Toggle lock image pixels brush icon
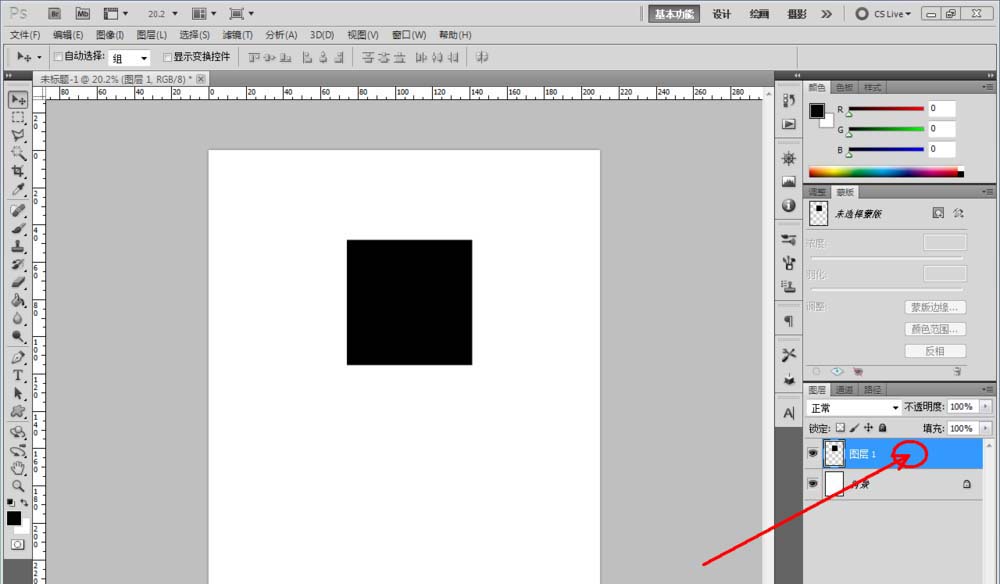 855,428
